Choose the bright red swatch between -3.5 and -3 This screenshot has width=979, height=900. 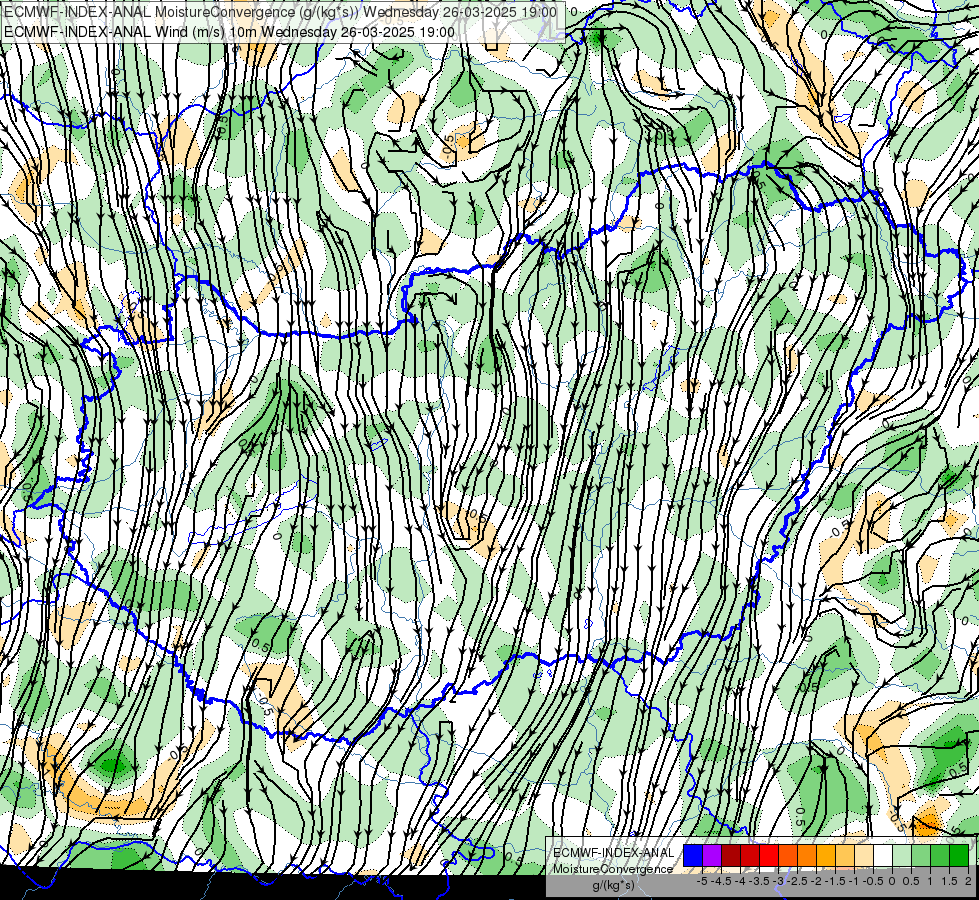pos(769,855)
